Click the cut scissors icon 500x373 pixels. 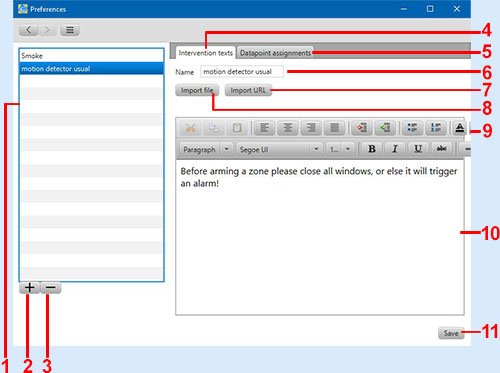190,128
